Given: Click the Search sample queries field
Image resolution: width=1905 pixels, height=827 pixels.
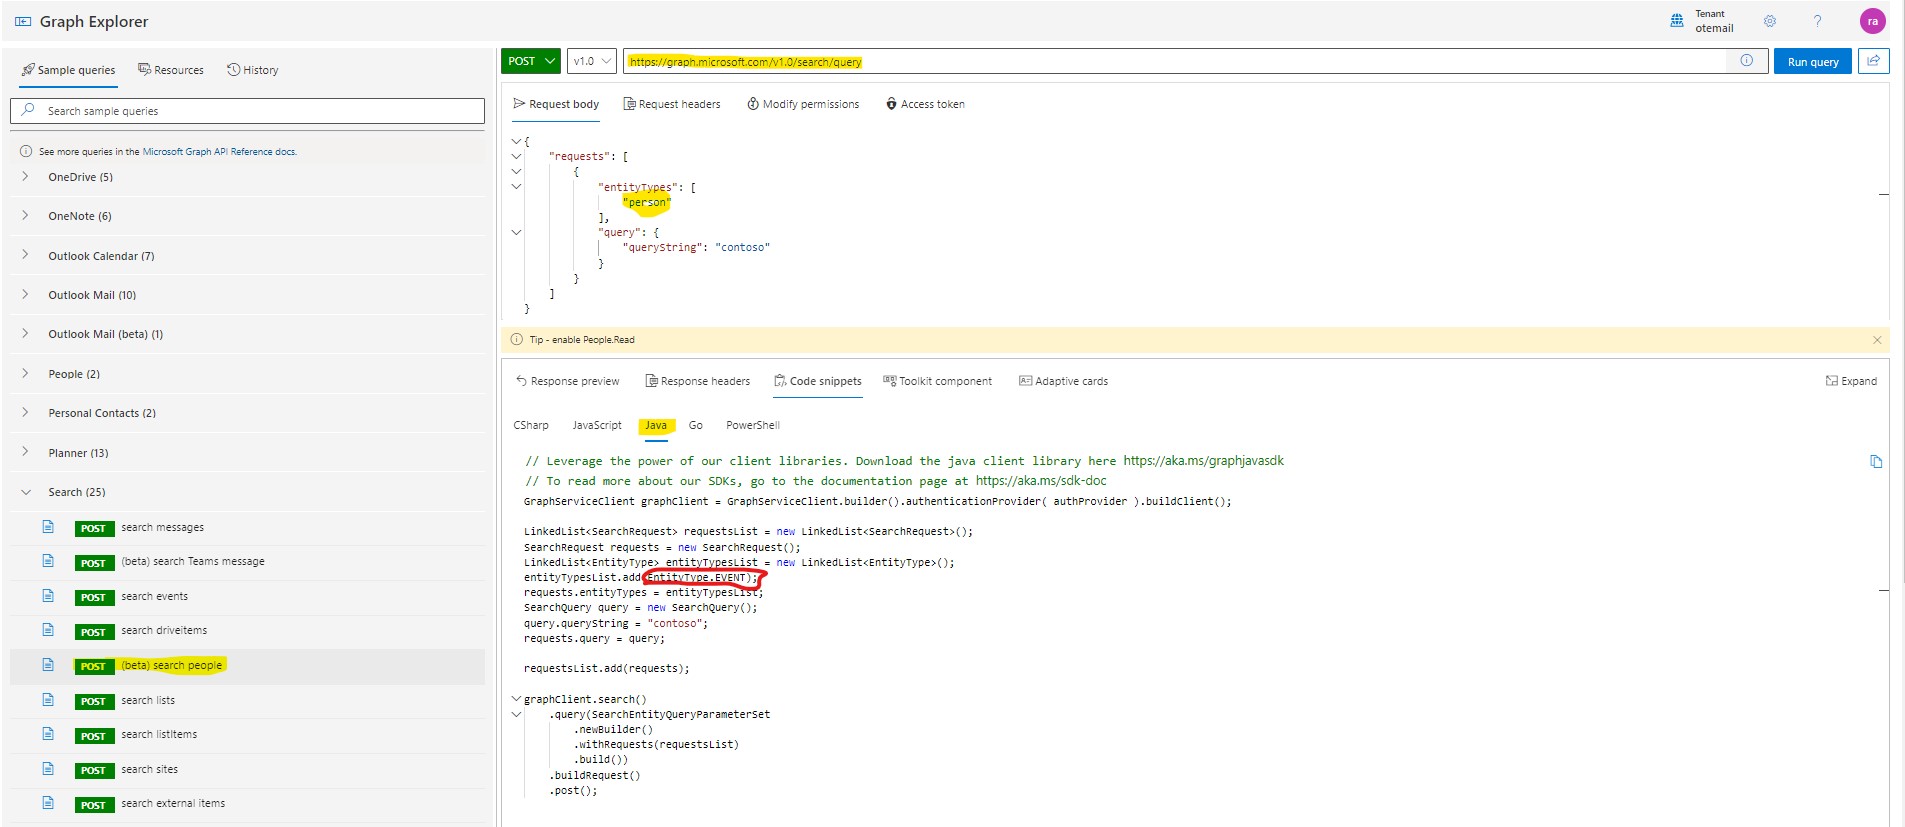Looking at the screenshot, I should [248, 110].
